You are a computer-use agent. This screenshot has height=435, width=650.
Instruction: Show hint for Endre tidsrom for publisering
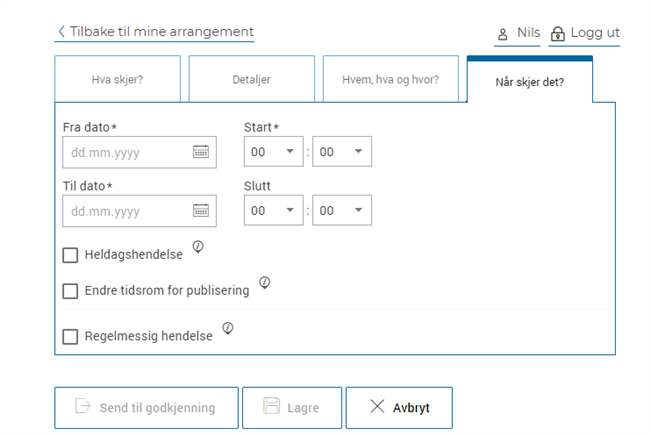(264, 283)
